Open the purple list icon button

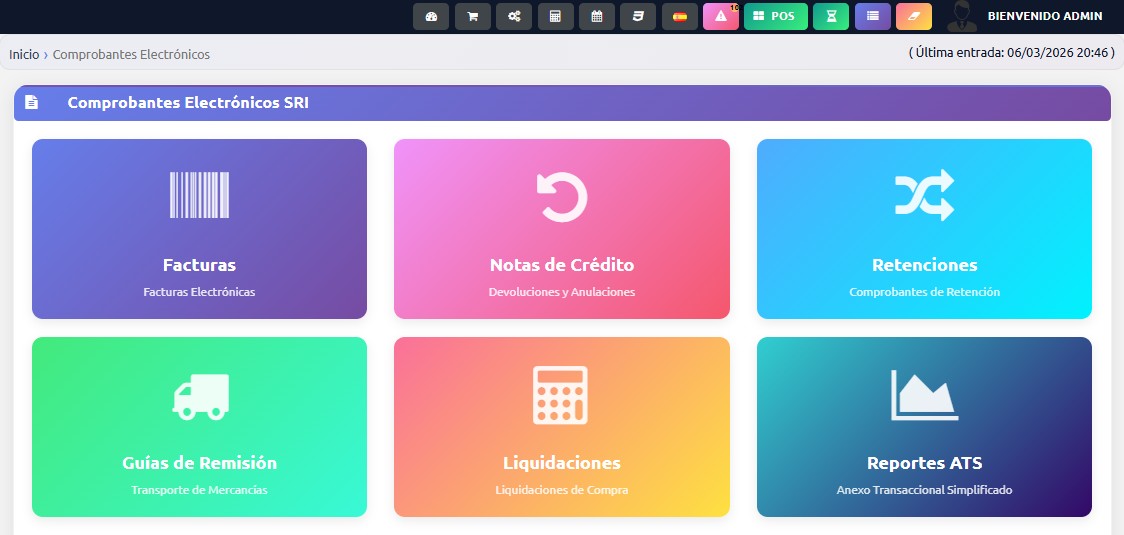click(872, 17)
